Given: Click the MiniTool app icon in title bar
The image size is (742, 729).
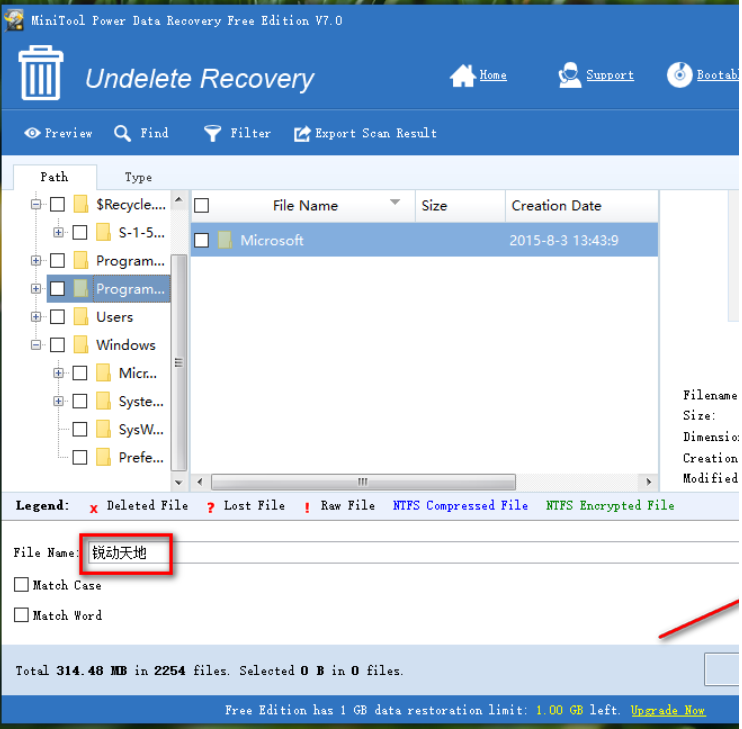Looking at the screenshot, I should (14, 21).
